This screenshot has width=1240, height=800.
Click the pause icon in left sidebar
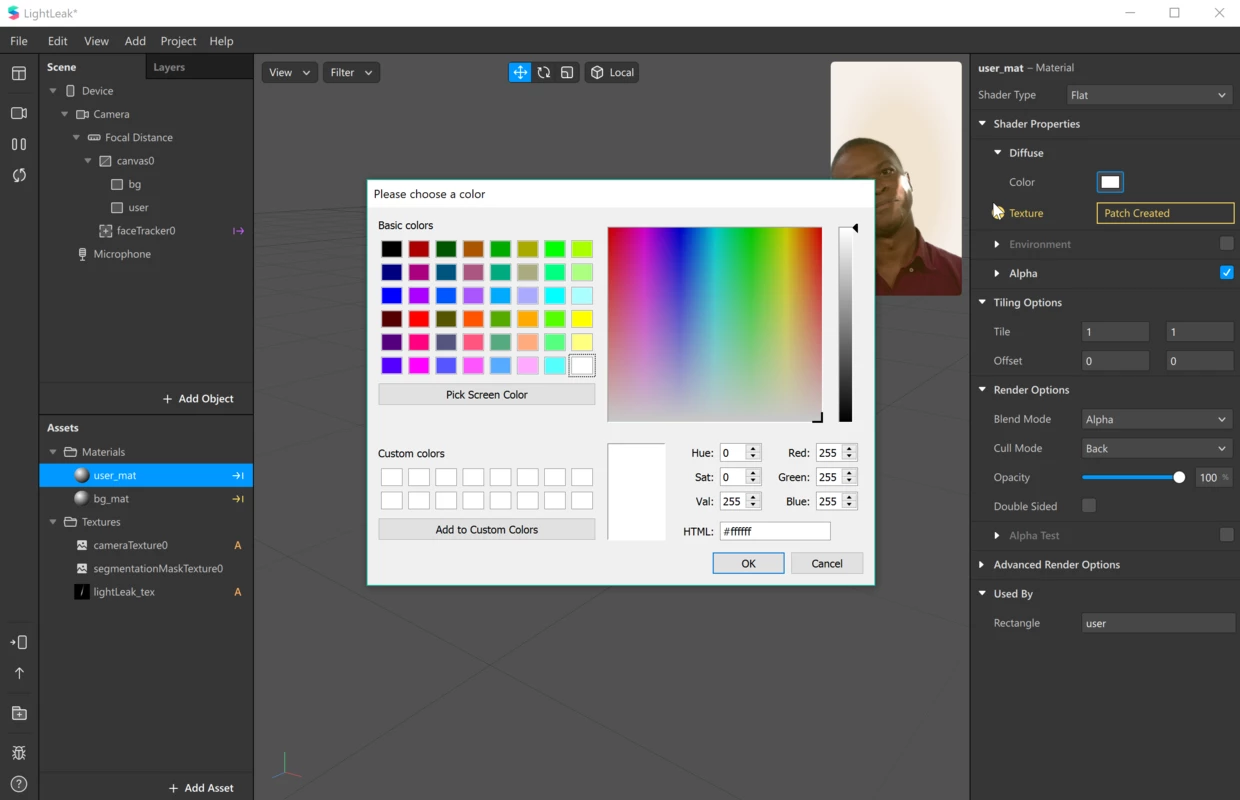coord(19,144)
